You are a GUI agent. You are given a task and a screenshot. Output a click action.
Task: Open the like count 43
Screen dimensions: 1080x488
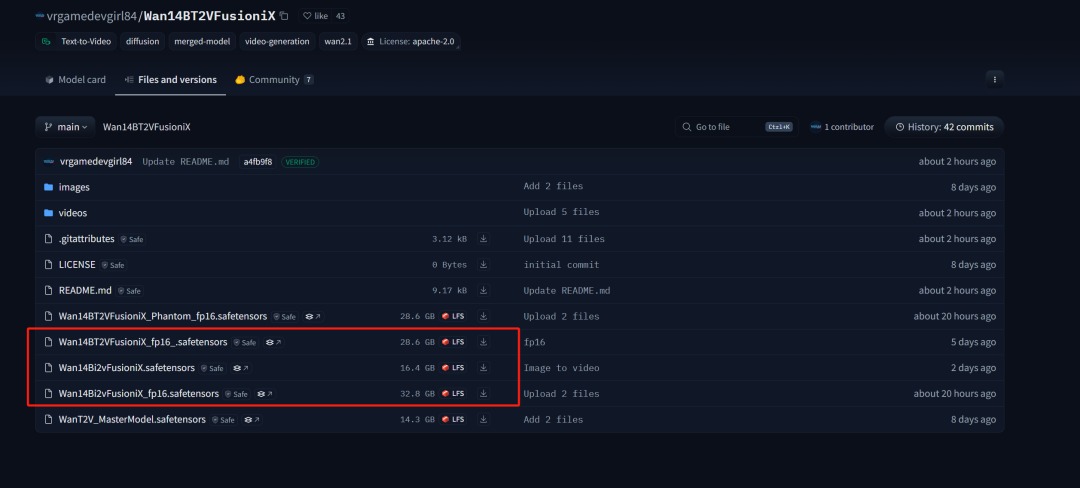coord(340,15)
